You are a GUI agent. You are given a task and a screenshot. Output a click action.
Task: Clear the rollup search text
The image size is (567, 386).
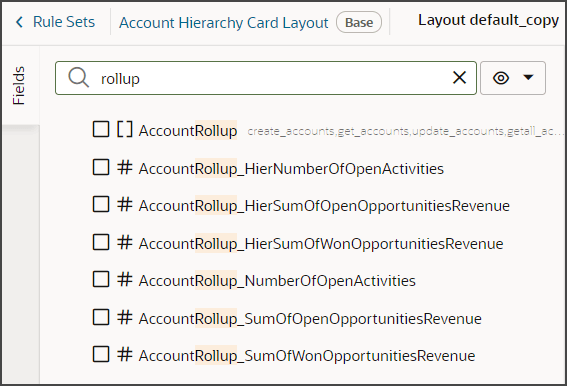pyautogui.click(x=459, y=77)
